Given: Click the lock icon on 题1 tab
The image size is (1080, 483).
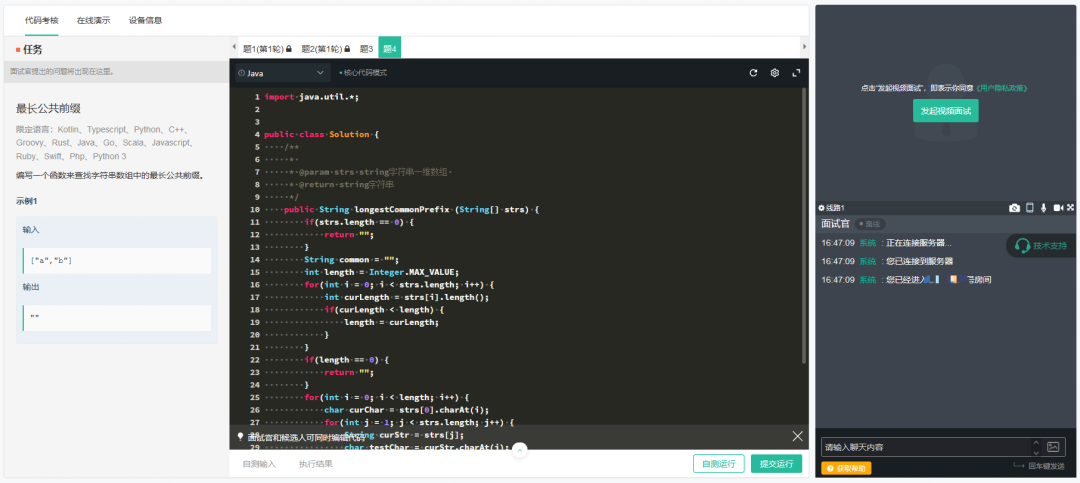Looking at the screenshot, I should point(289,49).
